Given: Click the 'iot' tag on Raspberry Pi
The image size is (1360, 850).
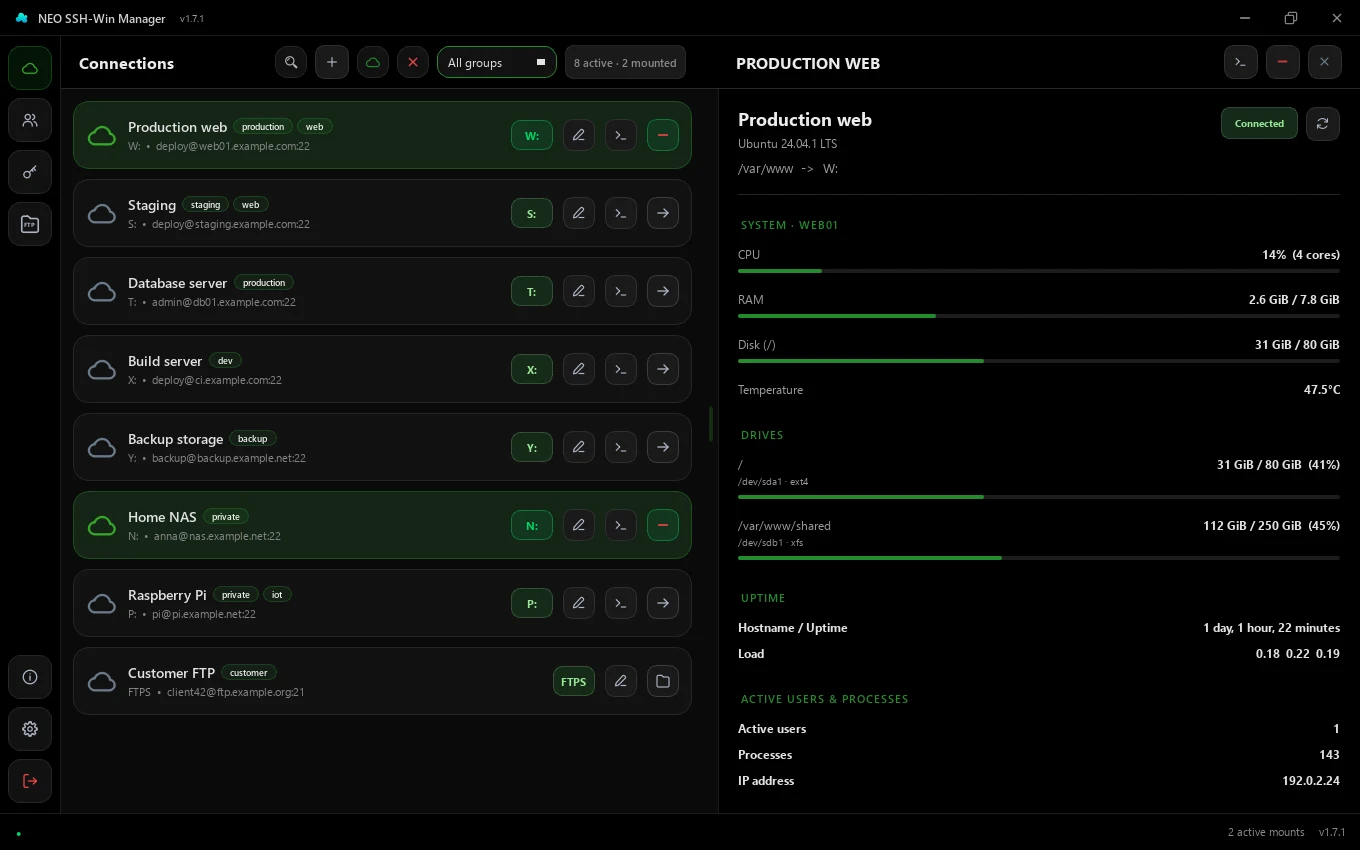Looking at the screenshot, I should tap(277, 595).
